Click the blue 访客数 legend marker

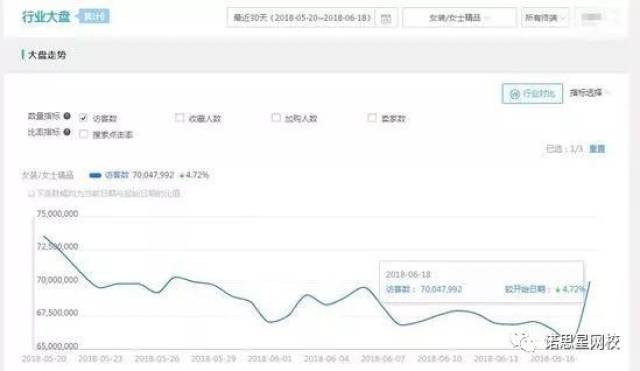(x=95, y=175)
